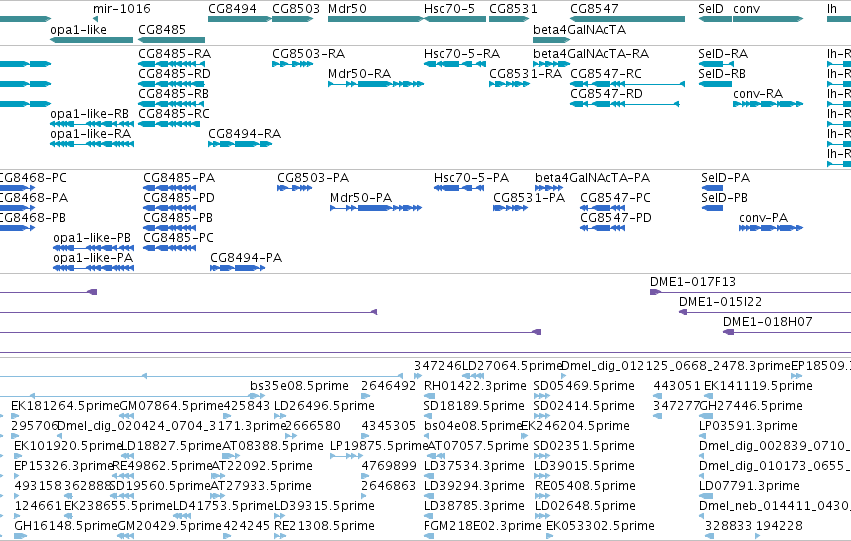Select the RE05408.5prime EST
Viewport: 851px width, 541px height.
[x=542, y=497]
